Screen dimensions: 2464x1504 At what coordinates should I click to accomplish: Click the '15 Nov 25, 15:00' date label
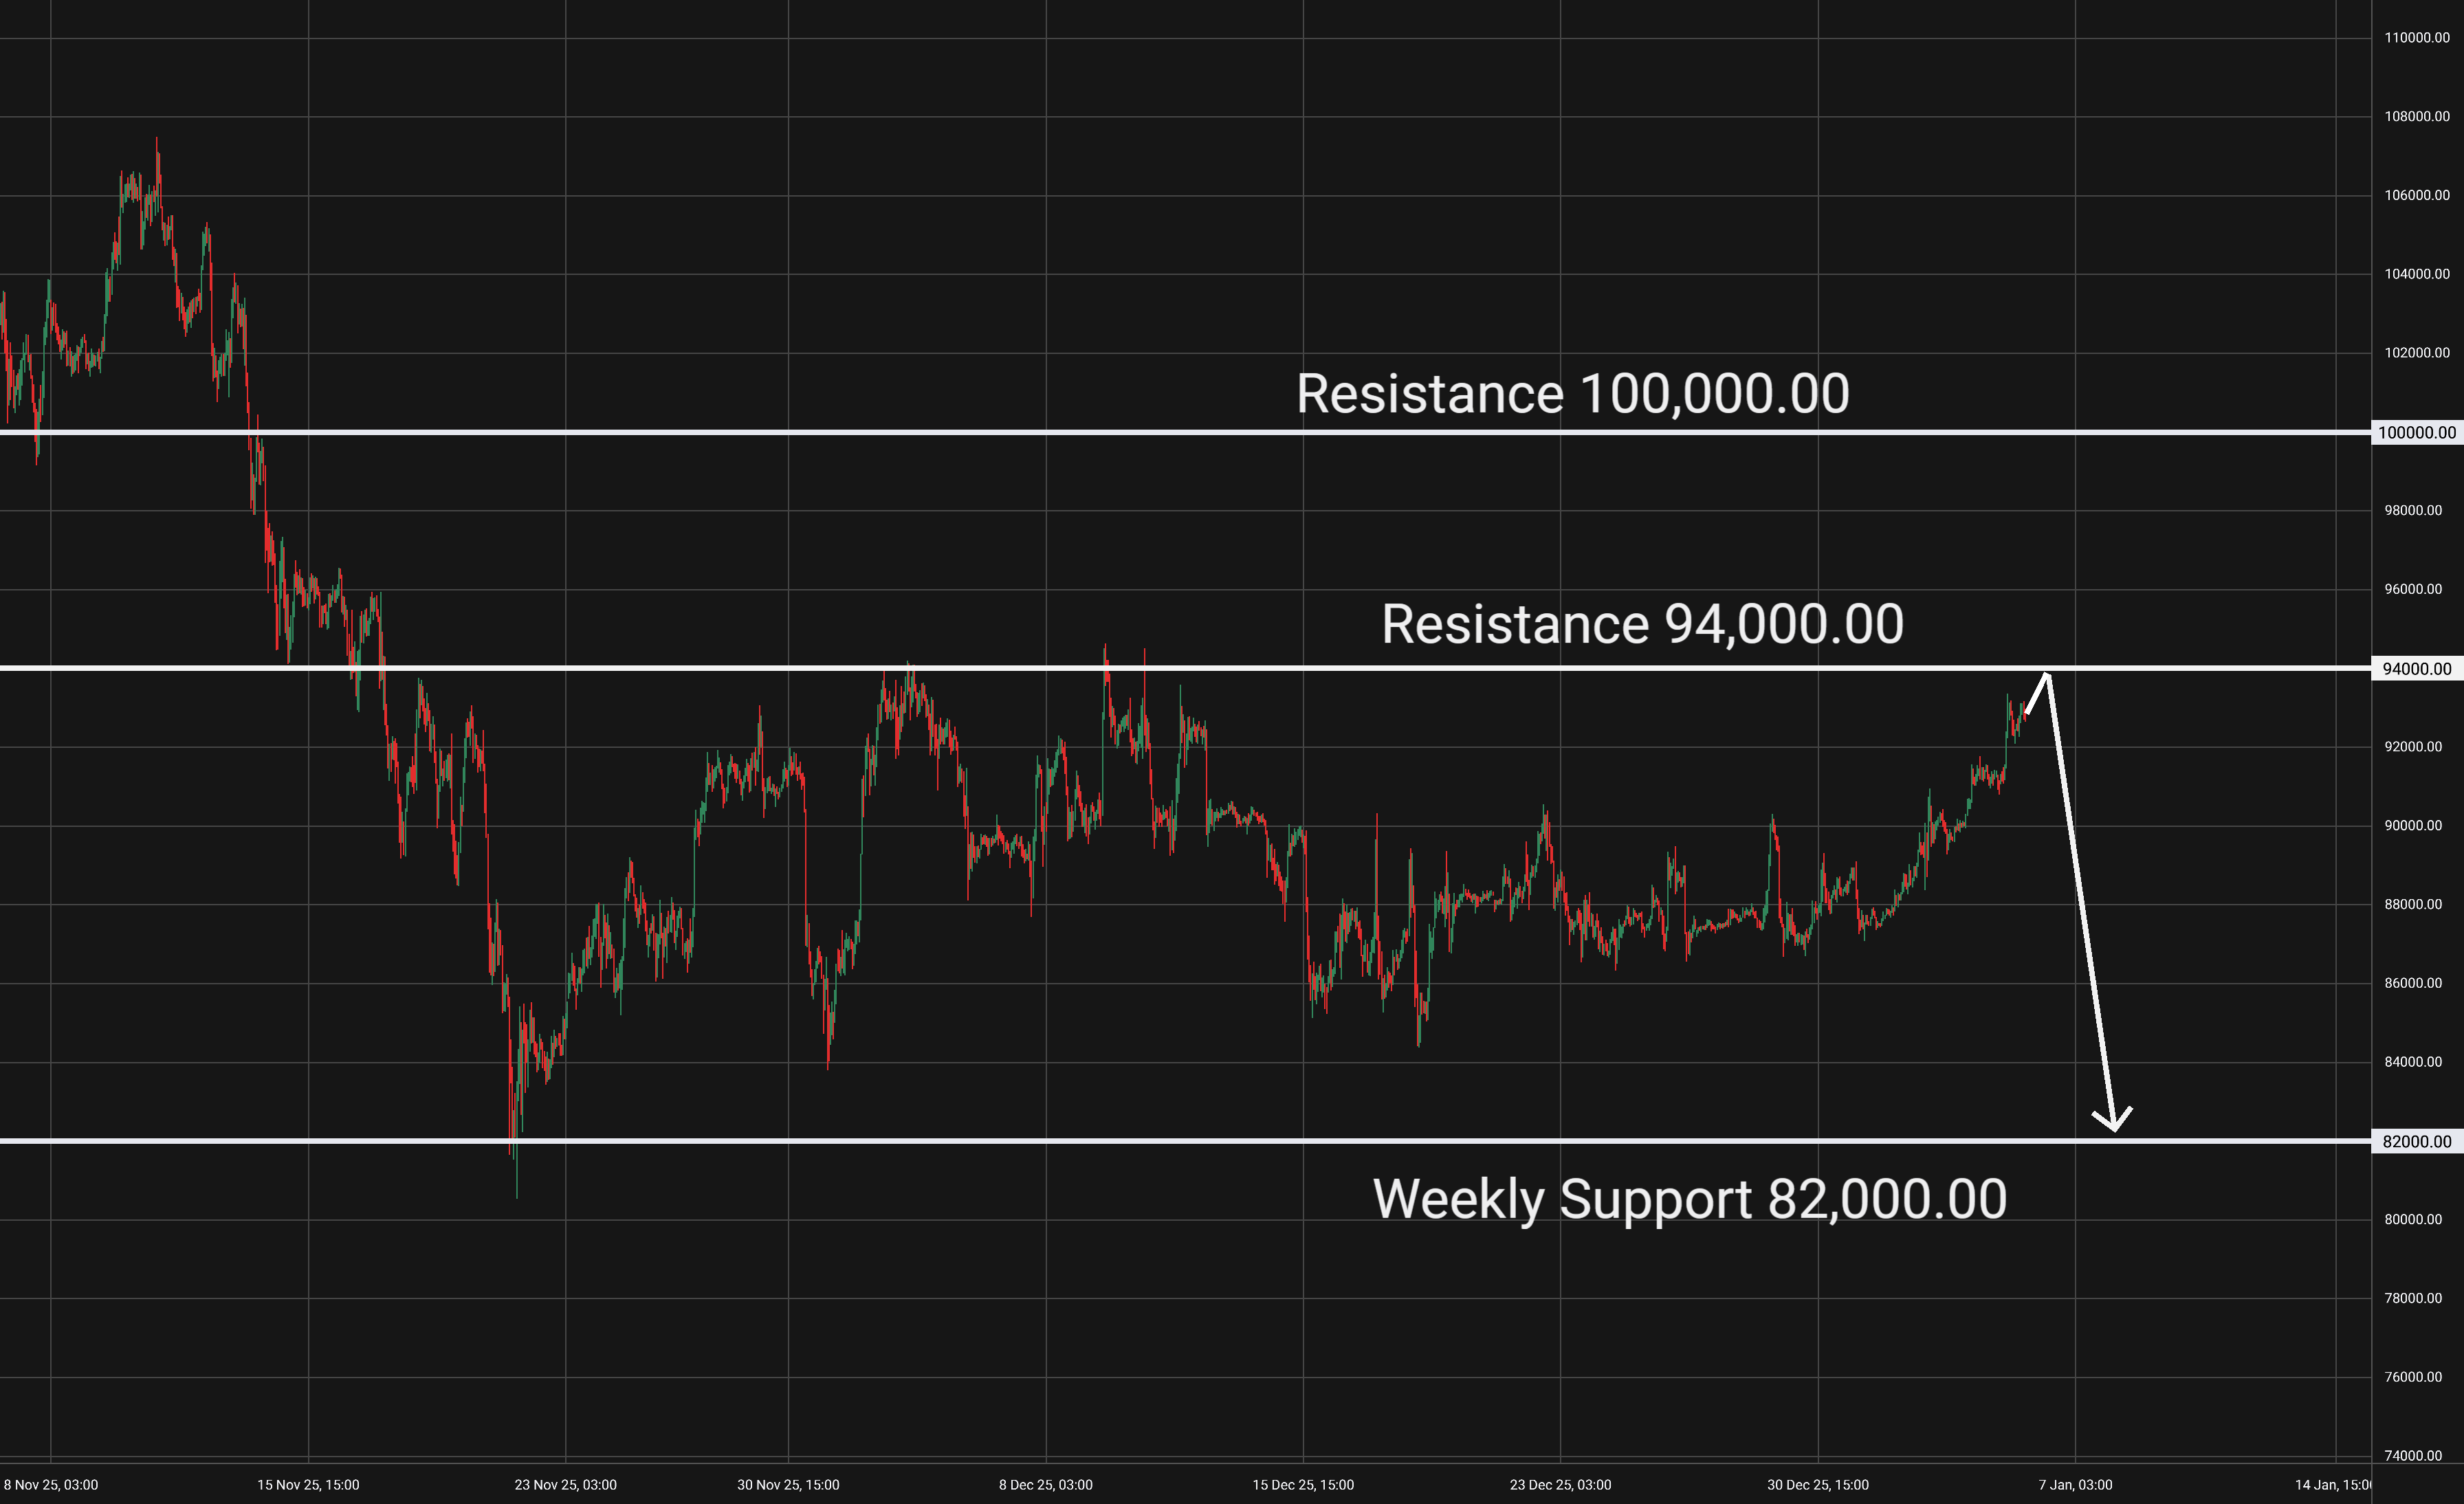(x=308, y=1485)
